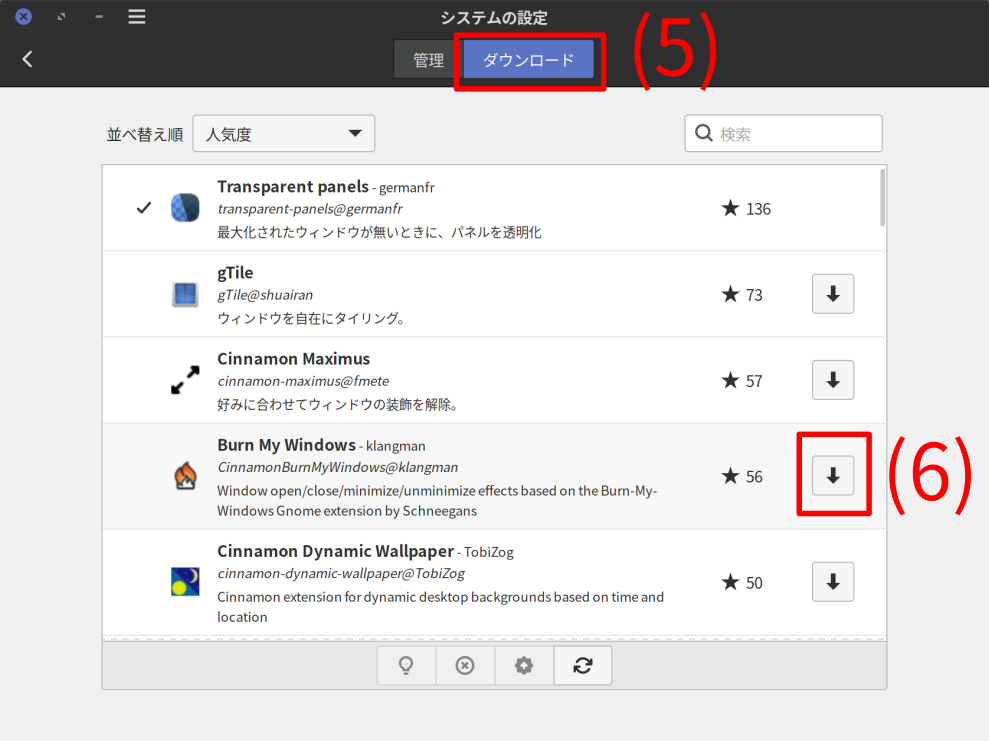Screen dimensions: 989x741
Task: Click the gear update button
Action: pyautogui.click(x=524, y=666)
